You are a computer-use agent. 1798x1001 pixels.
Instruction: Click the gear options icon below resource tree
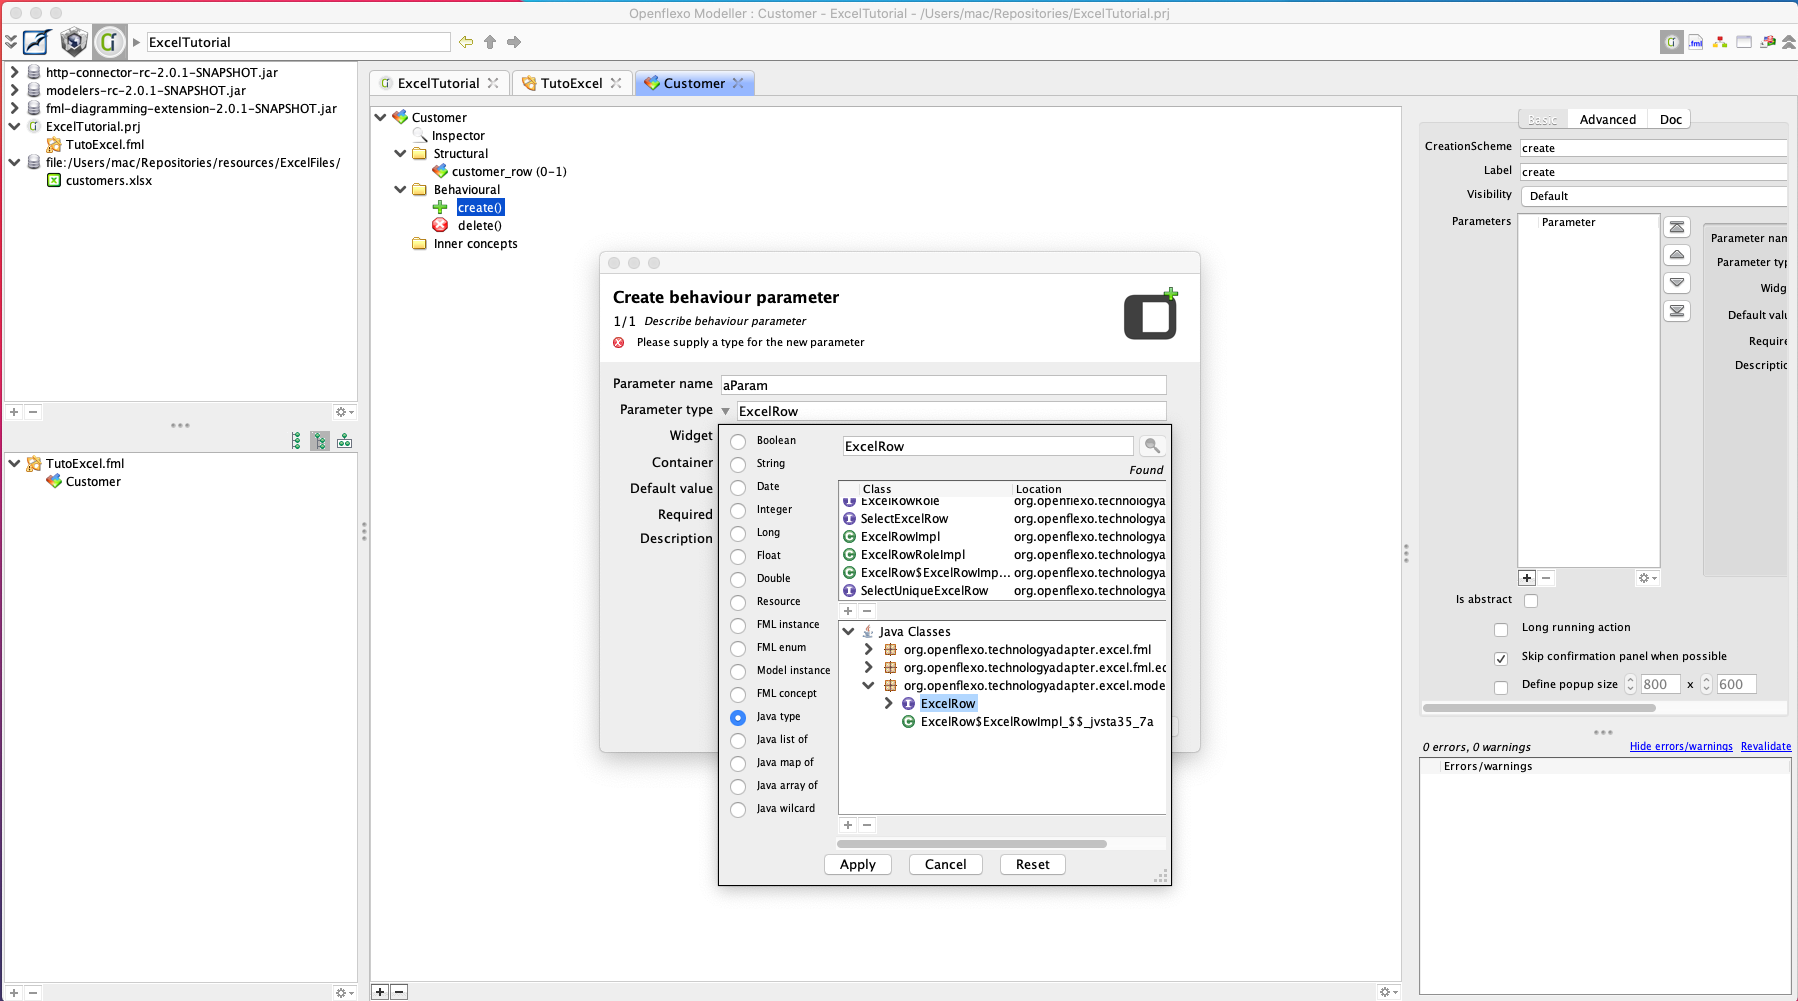[344, 412]
